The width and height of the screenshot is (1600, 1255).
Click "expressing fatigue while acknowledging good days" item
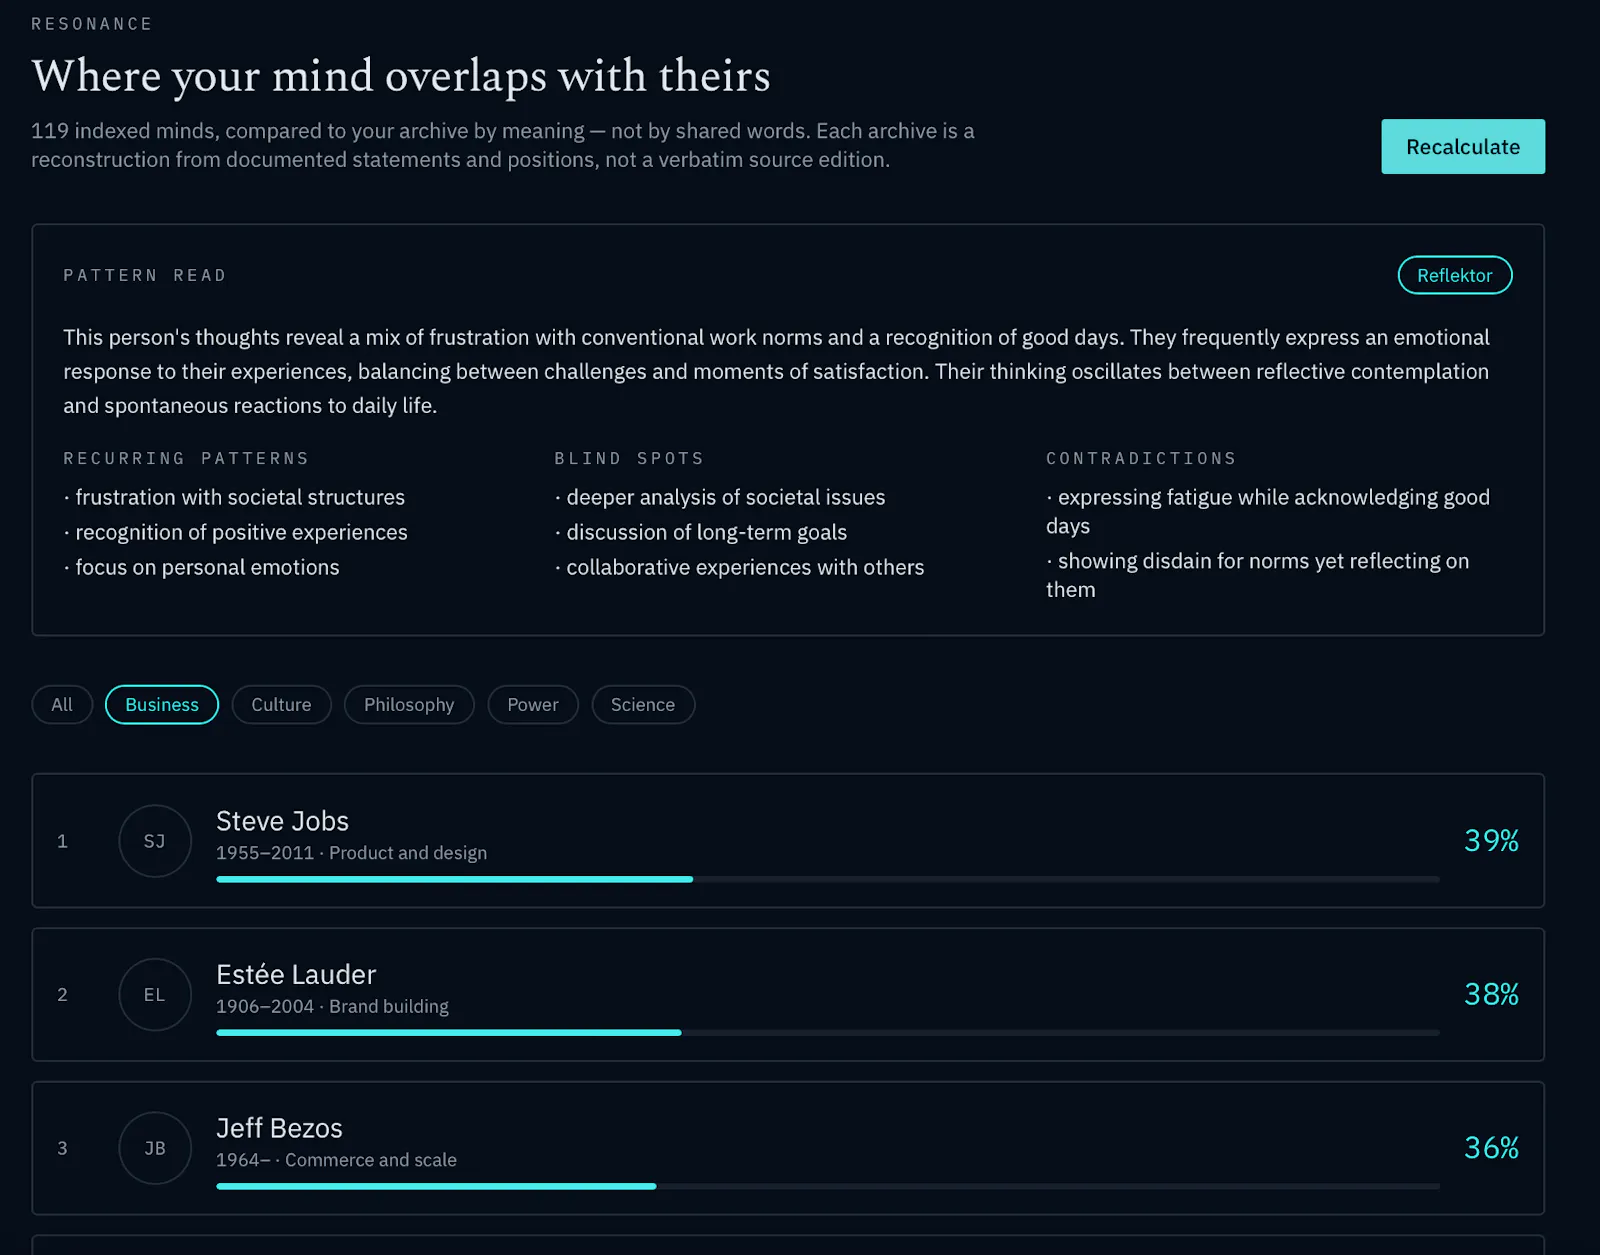1268,511
